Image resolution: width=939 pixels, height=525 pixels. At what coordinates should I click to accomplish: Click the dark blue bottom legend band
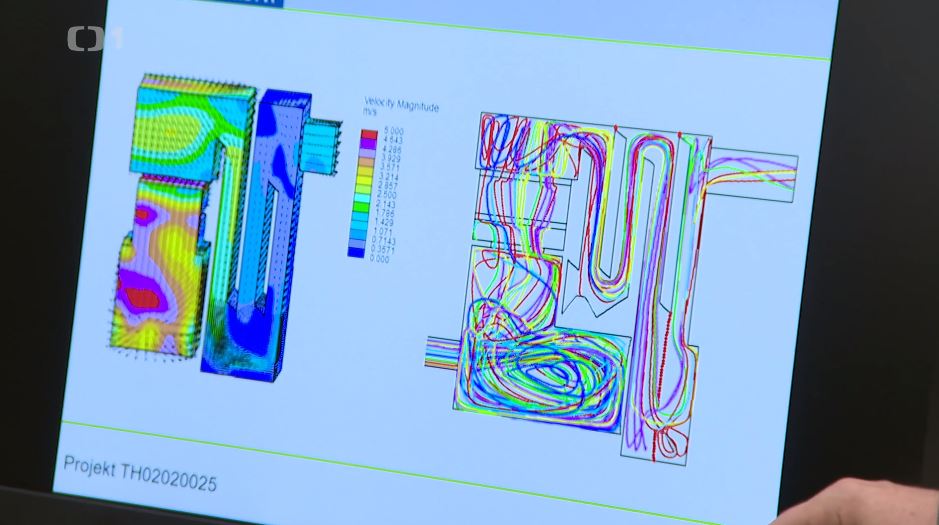coord(356,252)
